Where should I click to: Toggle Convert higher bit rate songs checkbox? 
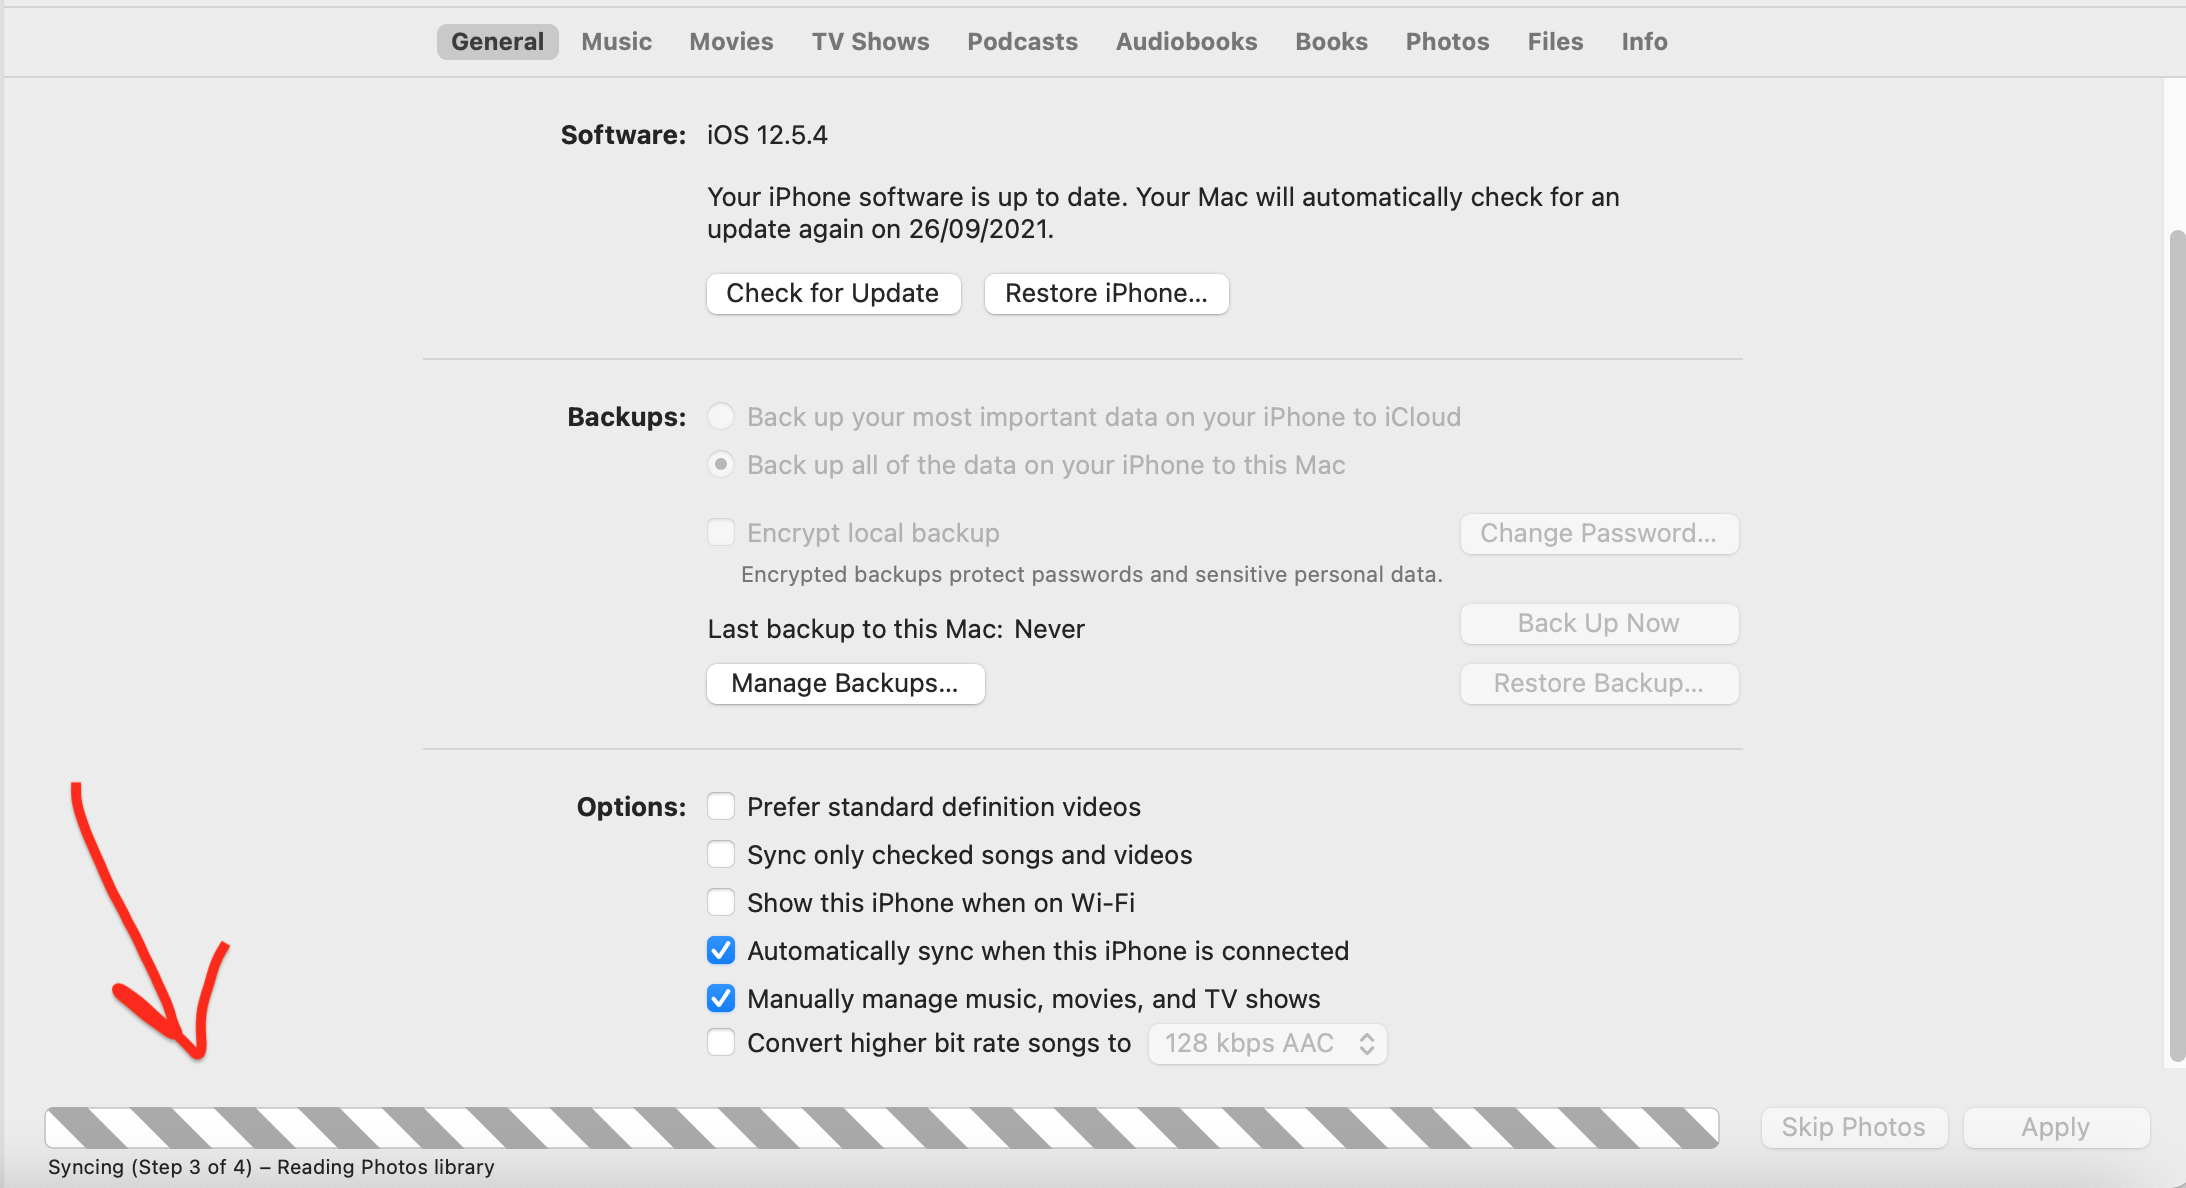(721, 1042)
